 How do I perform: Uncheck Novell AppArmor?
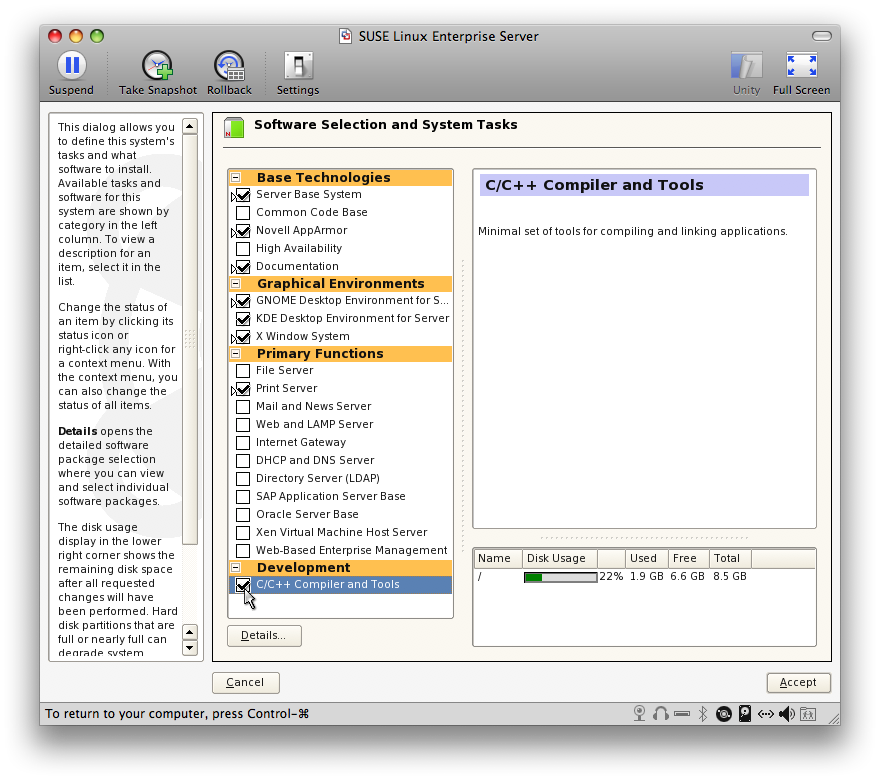[x=243, y=231]
